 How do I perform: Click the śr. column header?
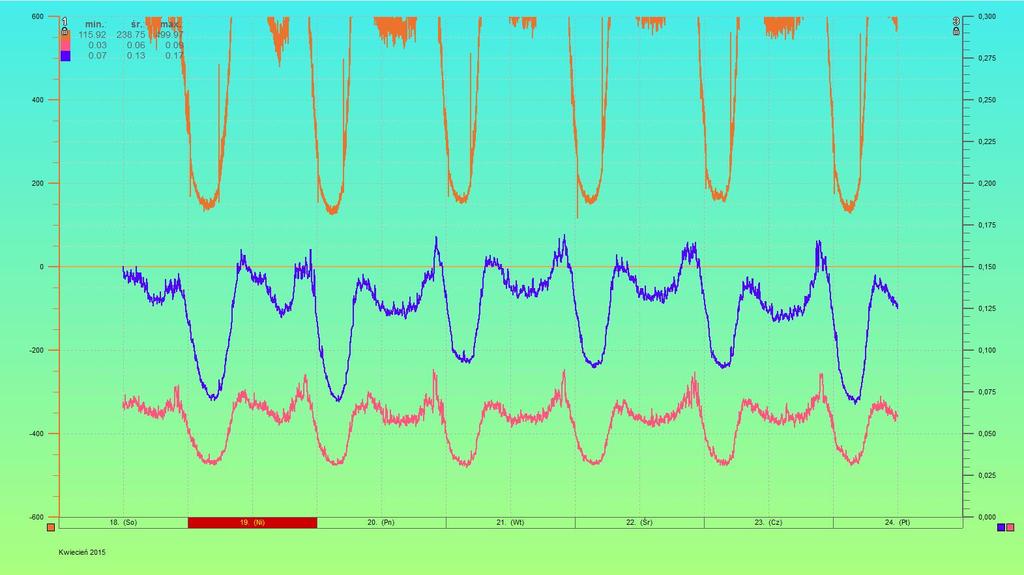click(136, 24)
